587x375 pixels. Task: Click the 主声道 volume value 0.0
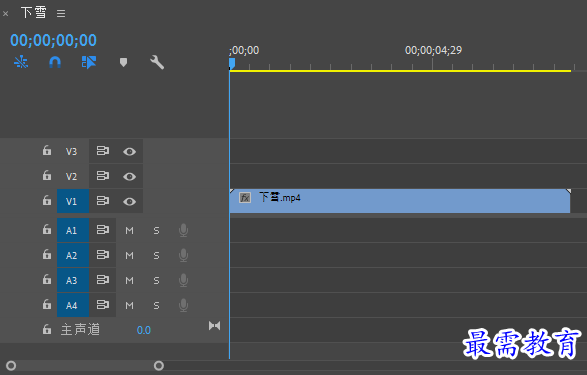pyautogui.click(x=144, y=330)
